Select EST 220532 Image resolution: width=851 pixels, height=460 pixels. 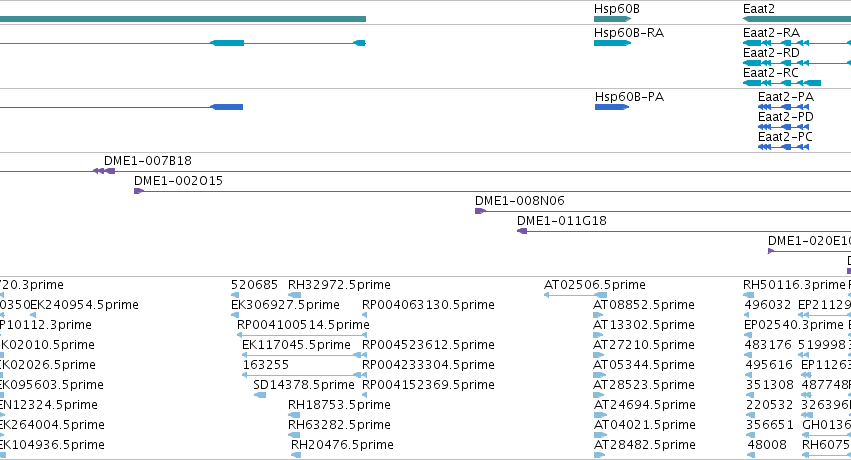(x=769, y=405)
